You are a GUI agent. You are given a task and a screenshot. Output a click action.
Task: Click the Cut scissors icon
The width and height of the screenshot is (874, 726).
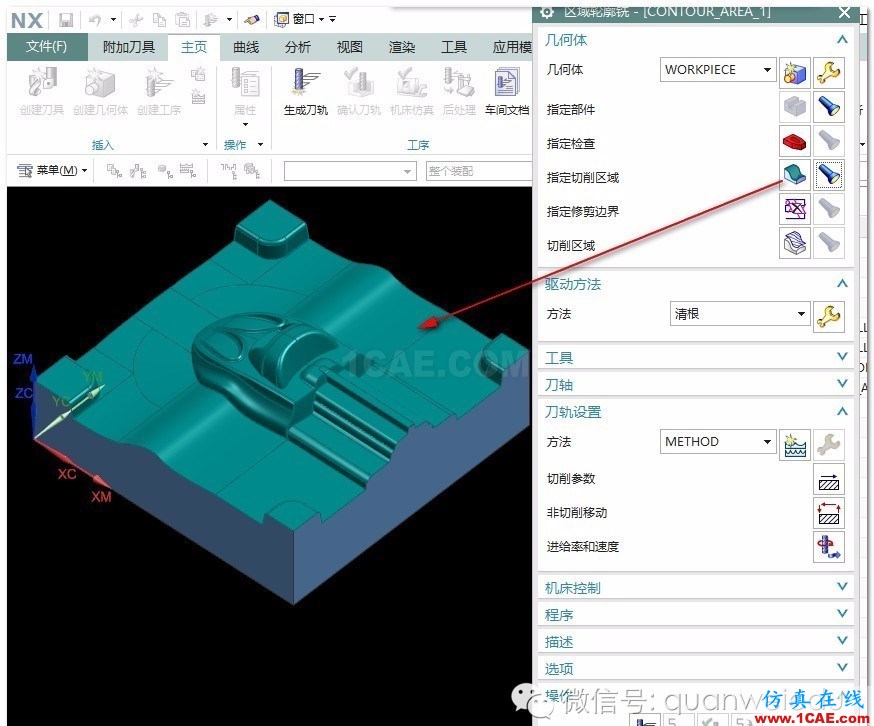(135, 21)
